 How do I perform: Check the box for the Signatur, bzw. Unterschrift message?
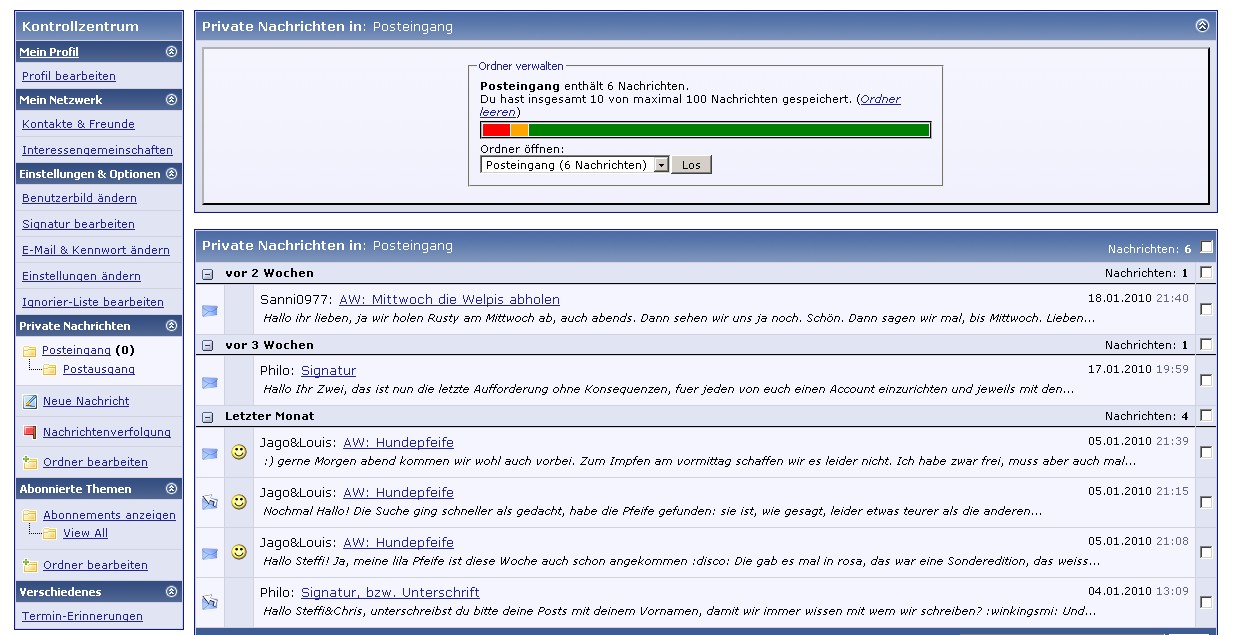[x=1206, y=602]
